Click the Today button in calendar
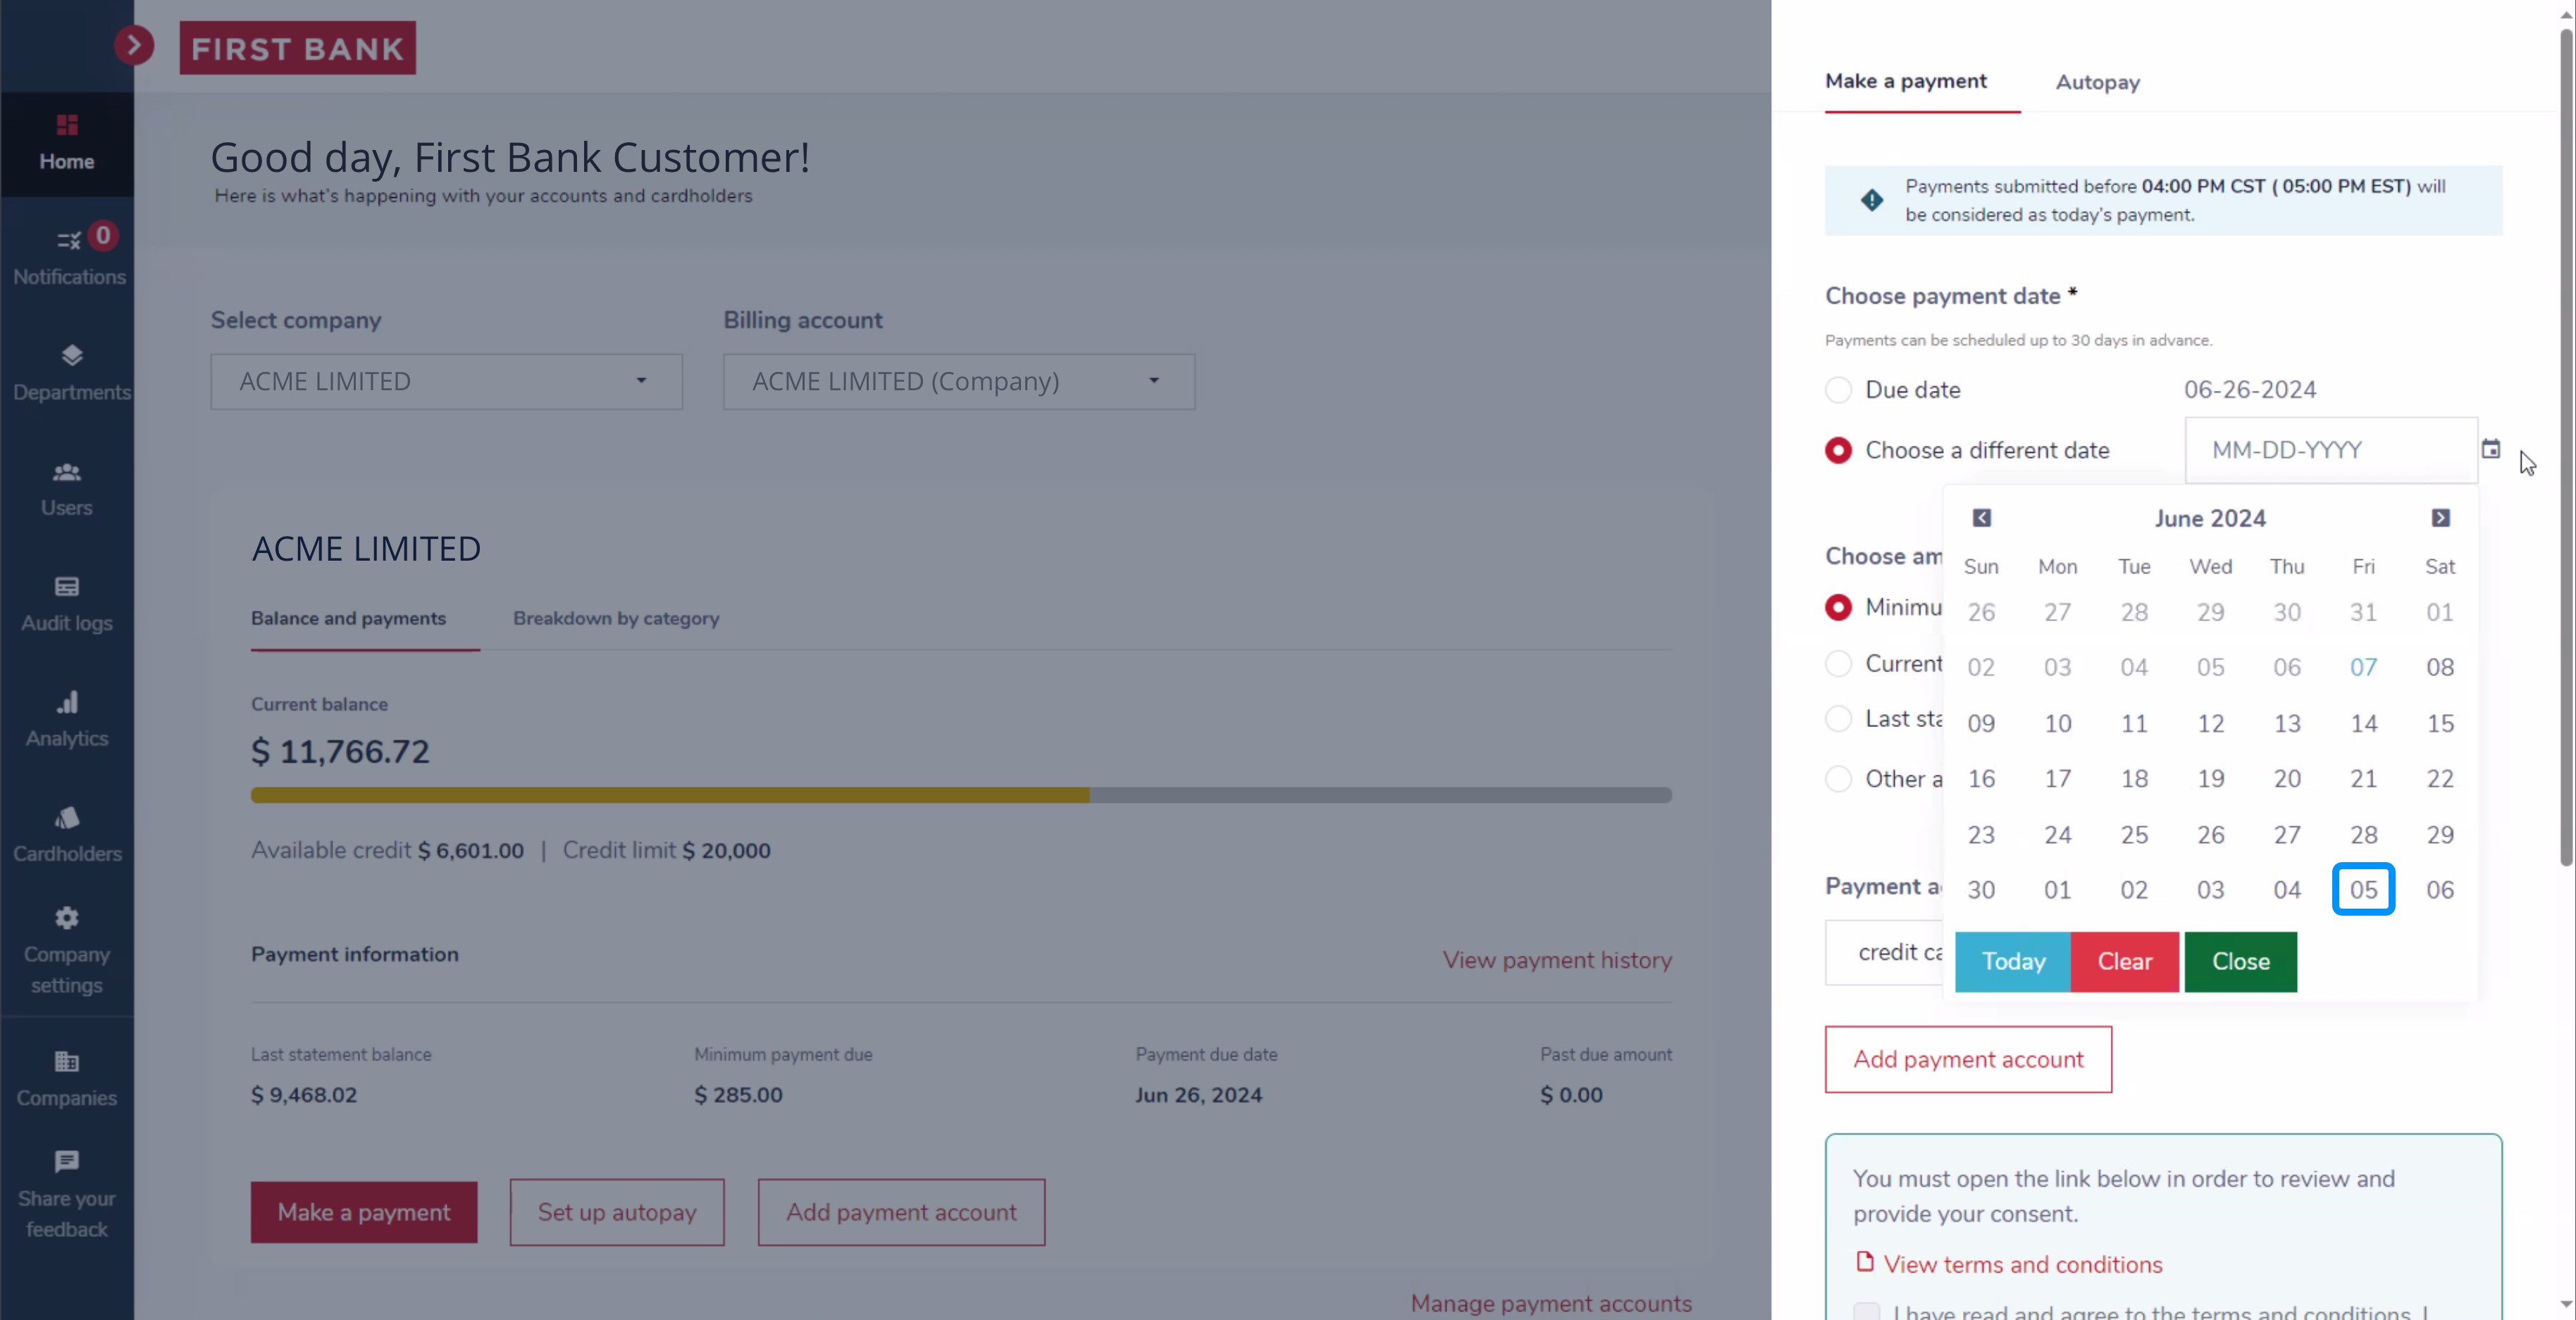 [x=2013, y=962]
